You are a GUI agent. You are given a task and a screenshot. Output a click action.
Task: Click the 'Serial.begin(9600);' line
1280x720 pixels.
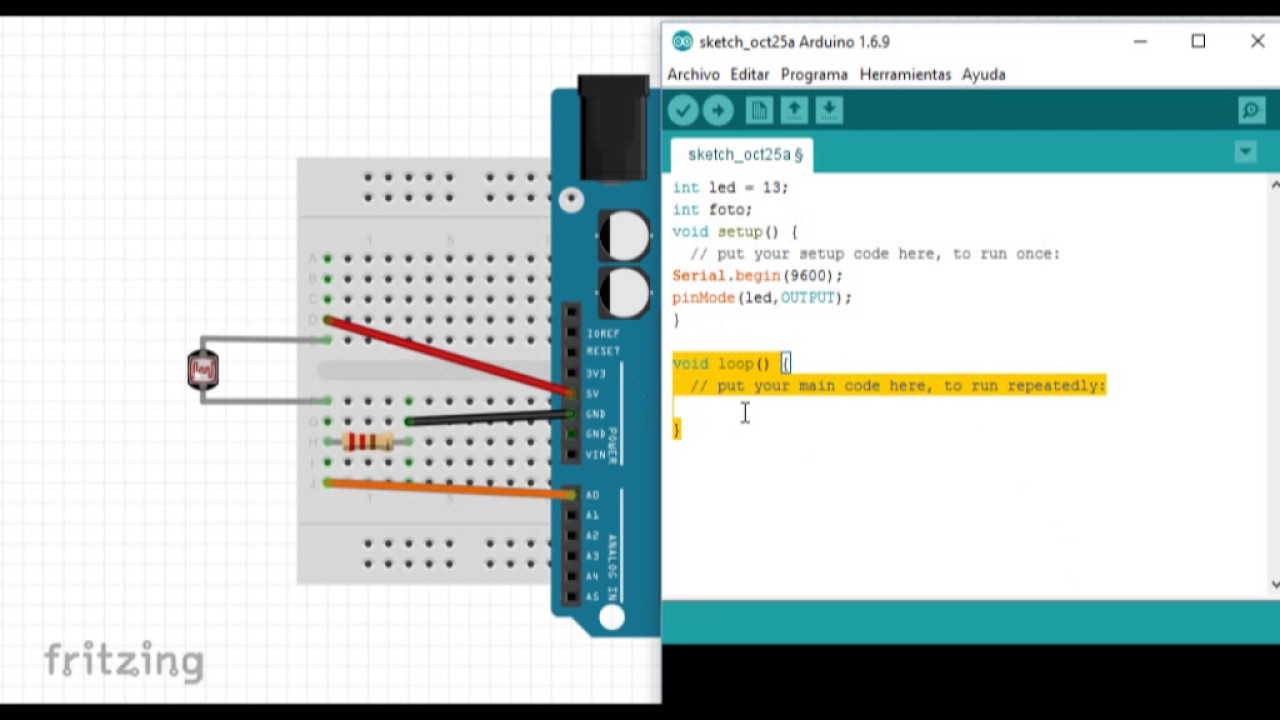coord(757,275)
